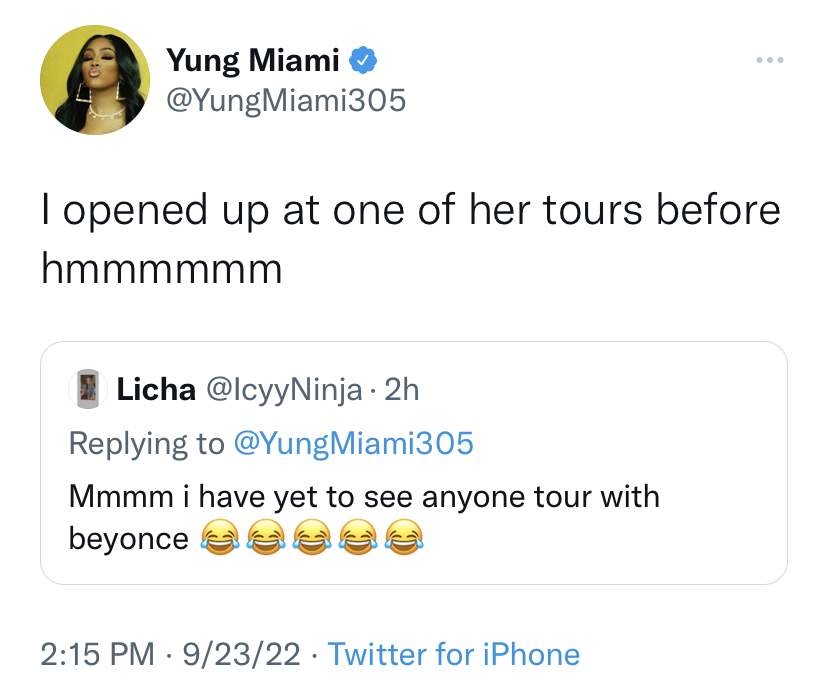Open the quoted Licha tweet card

coord(413,462)
